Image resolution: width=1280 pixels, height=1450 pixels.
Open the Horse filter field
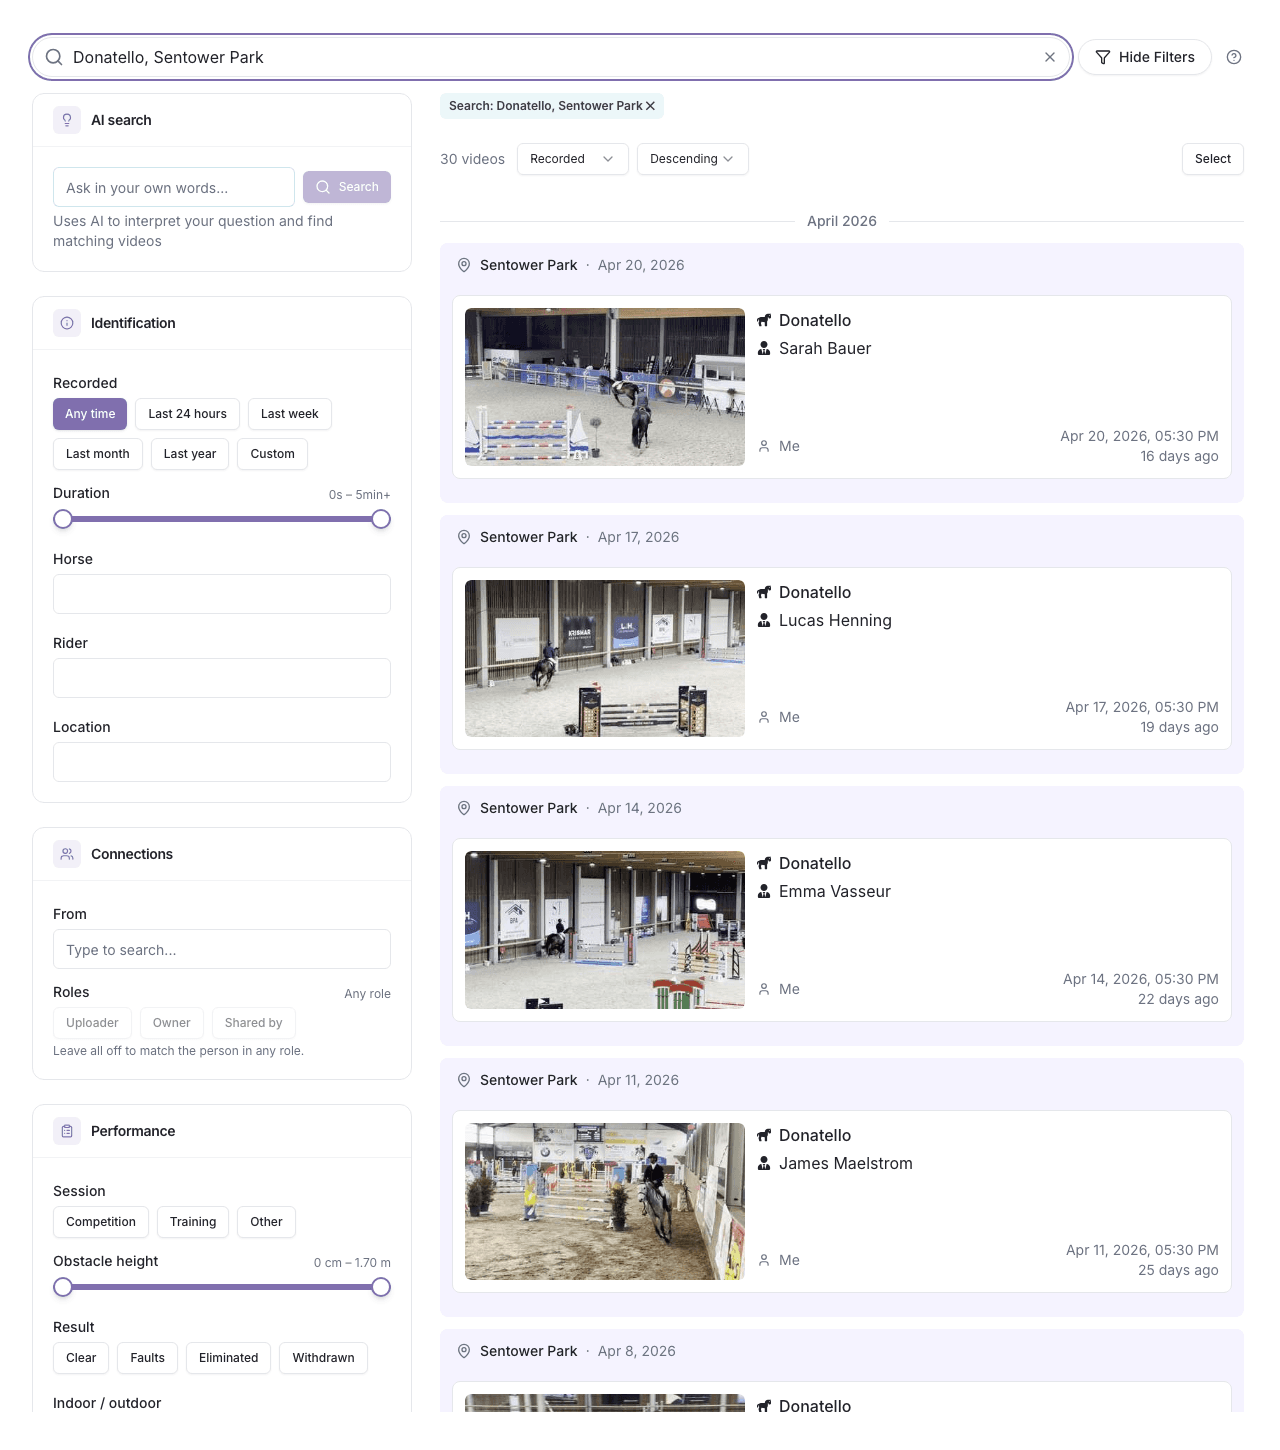[x=222, y=594]
